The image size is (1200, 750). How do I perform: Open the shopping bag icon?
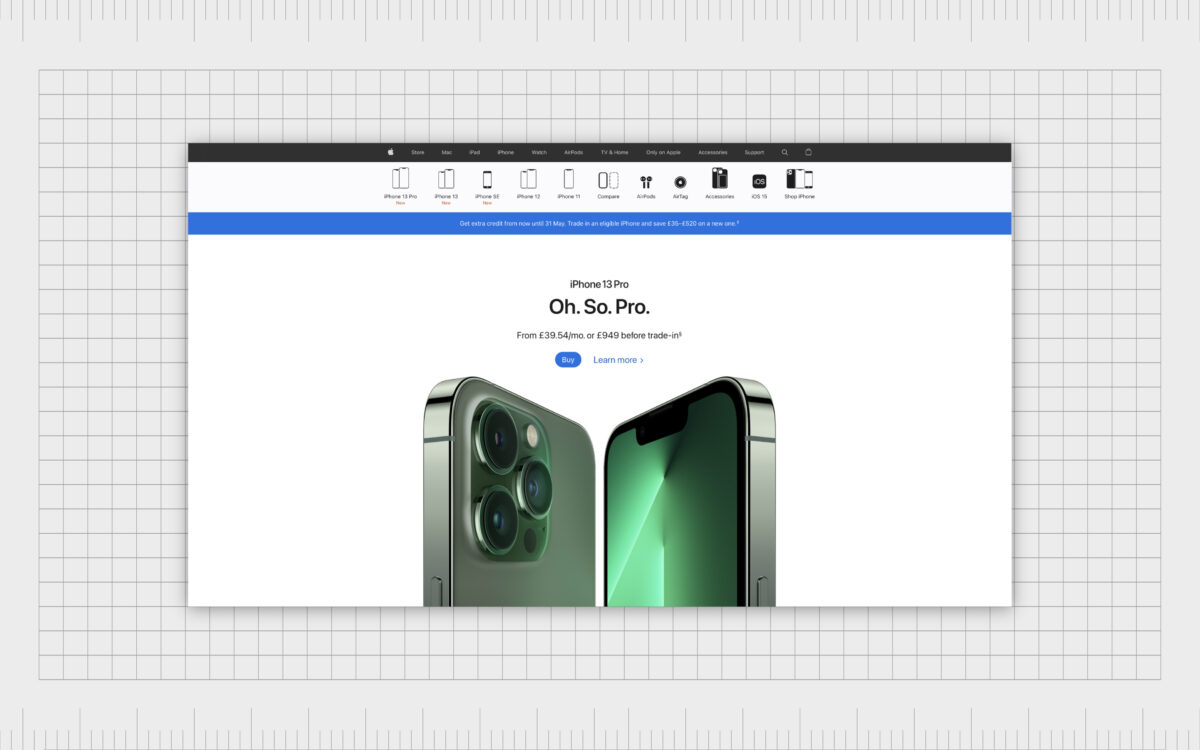point(809,152)
